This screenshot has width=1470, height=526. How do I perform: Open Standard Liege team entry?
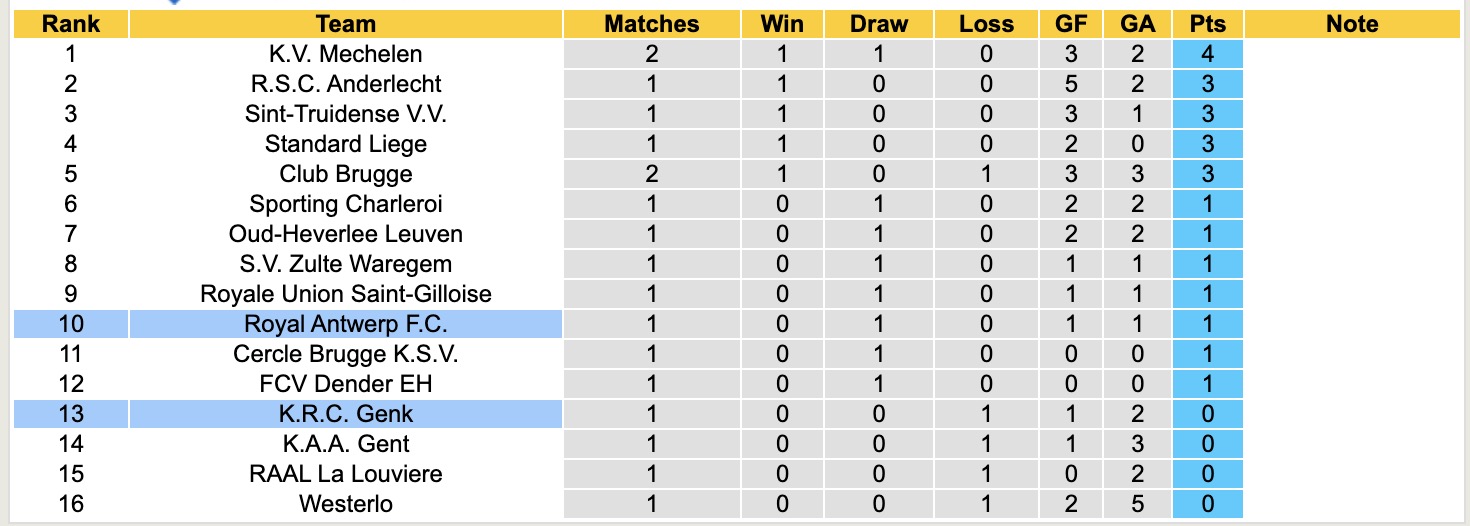[345, 144]
